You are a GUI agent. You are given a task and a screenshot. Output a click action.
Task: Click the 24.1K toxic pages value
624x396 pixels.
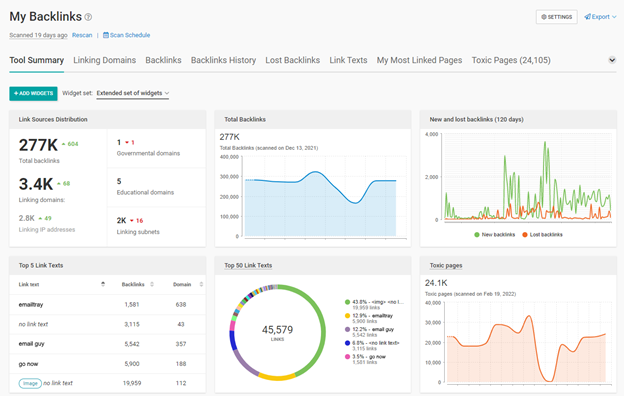coord(436,283)
